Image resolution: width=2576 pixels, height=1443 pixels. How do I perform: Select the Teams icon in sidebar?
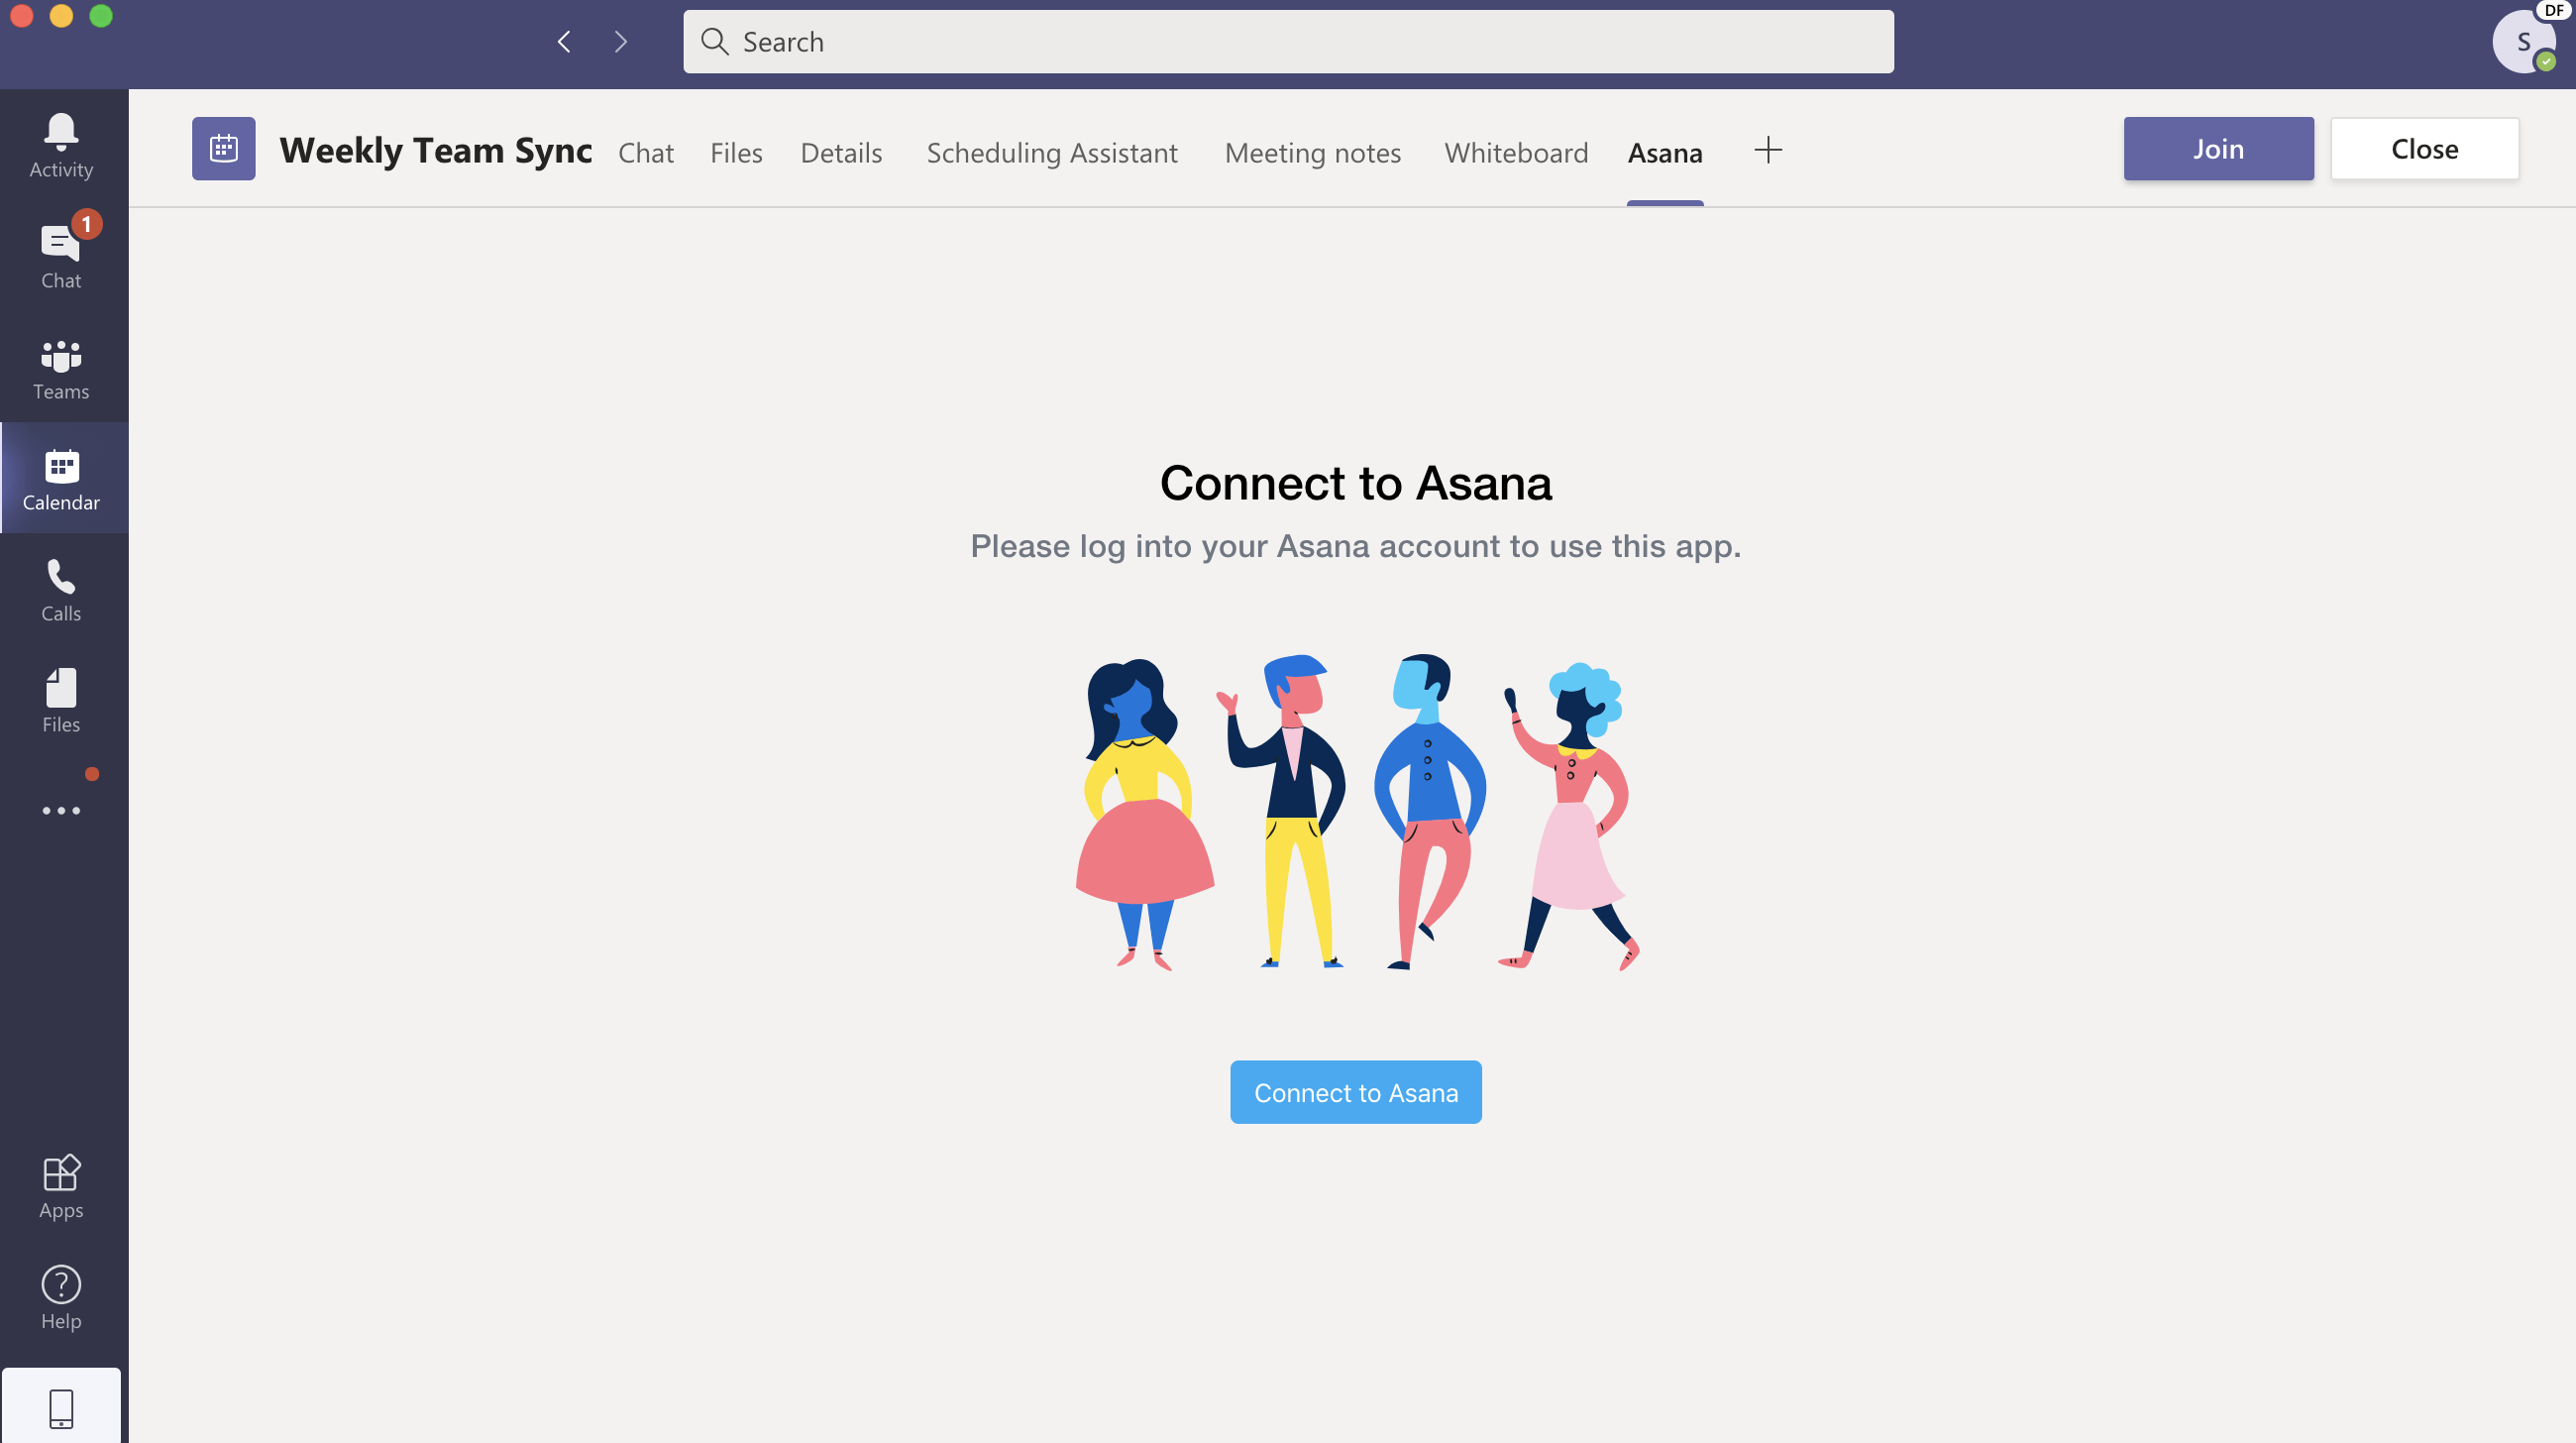[x=60, y=369]
